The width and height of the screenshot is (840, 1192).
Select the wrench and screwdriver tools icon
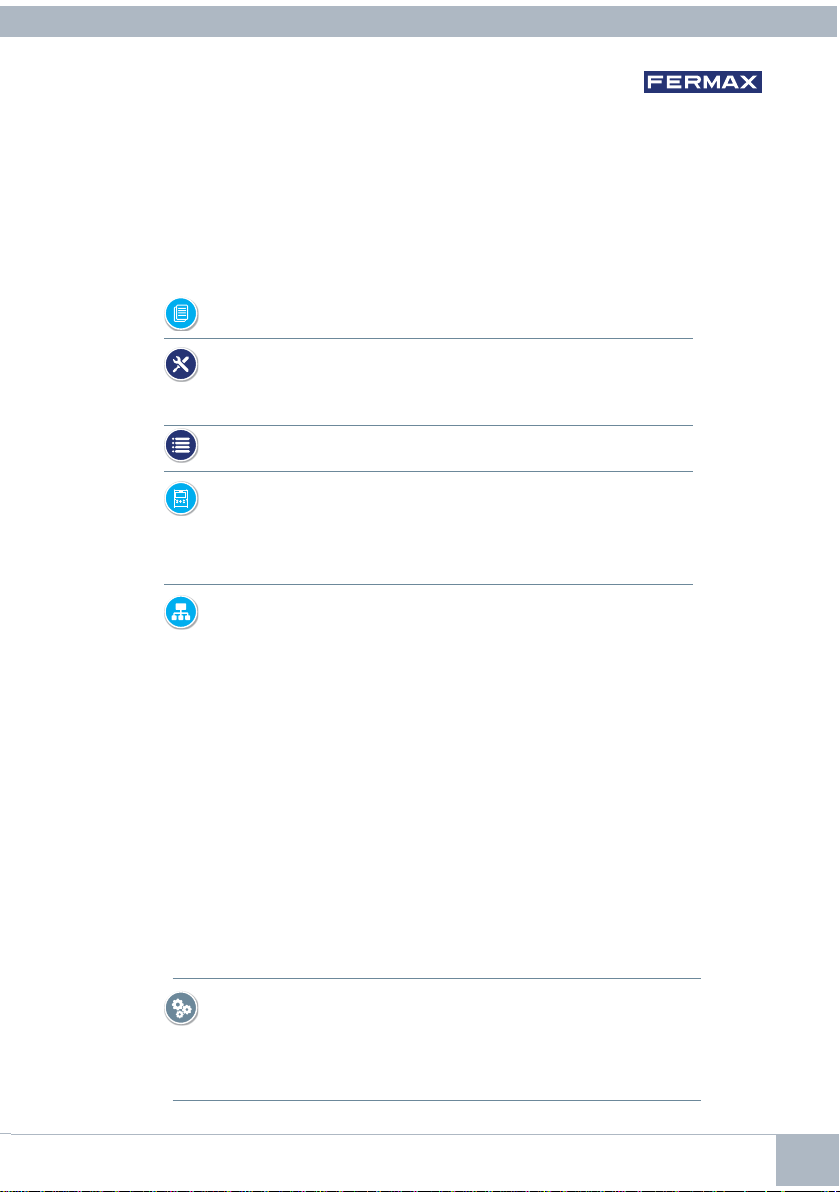(x=181, y=365)
